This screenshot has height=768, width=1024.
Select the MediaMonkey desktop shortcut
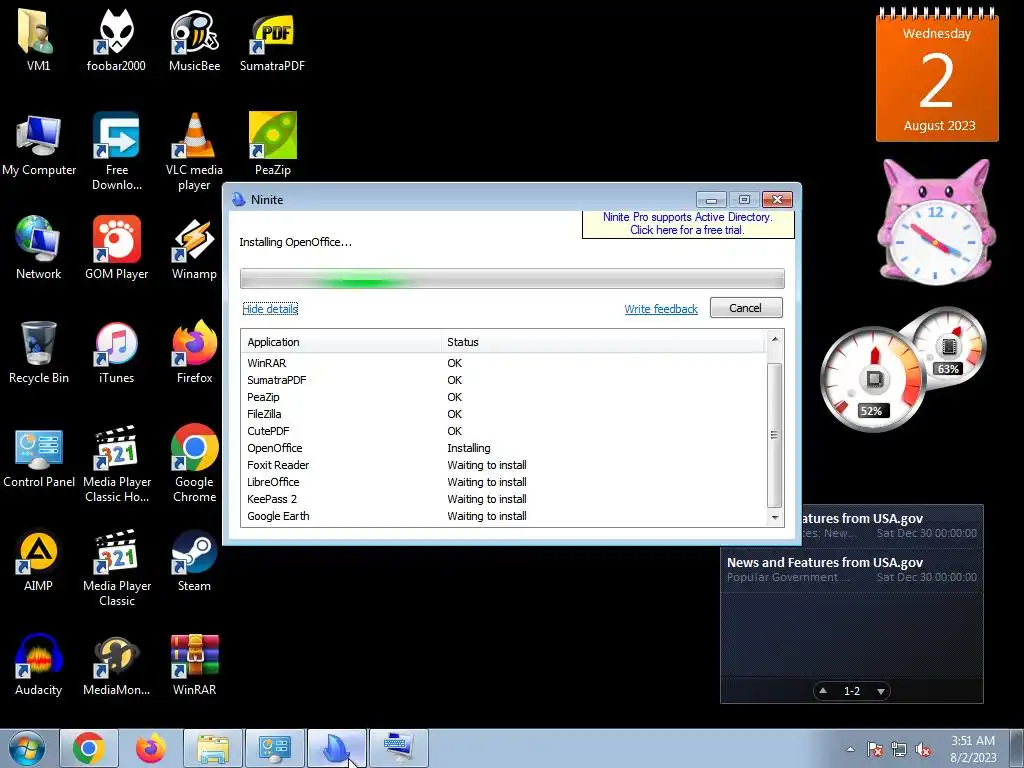point(116,665)
